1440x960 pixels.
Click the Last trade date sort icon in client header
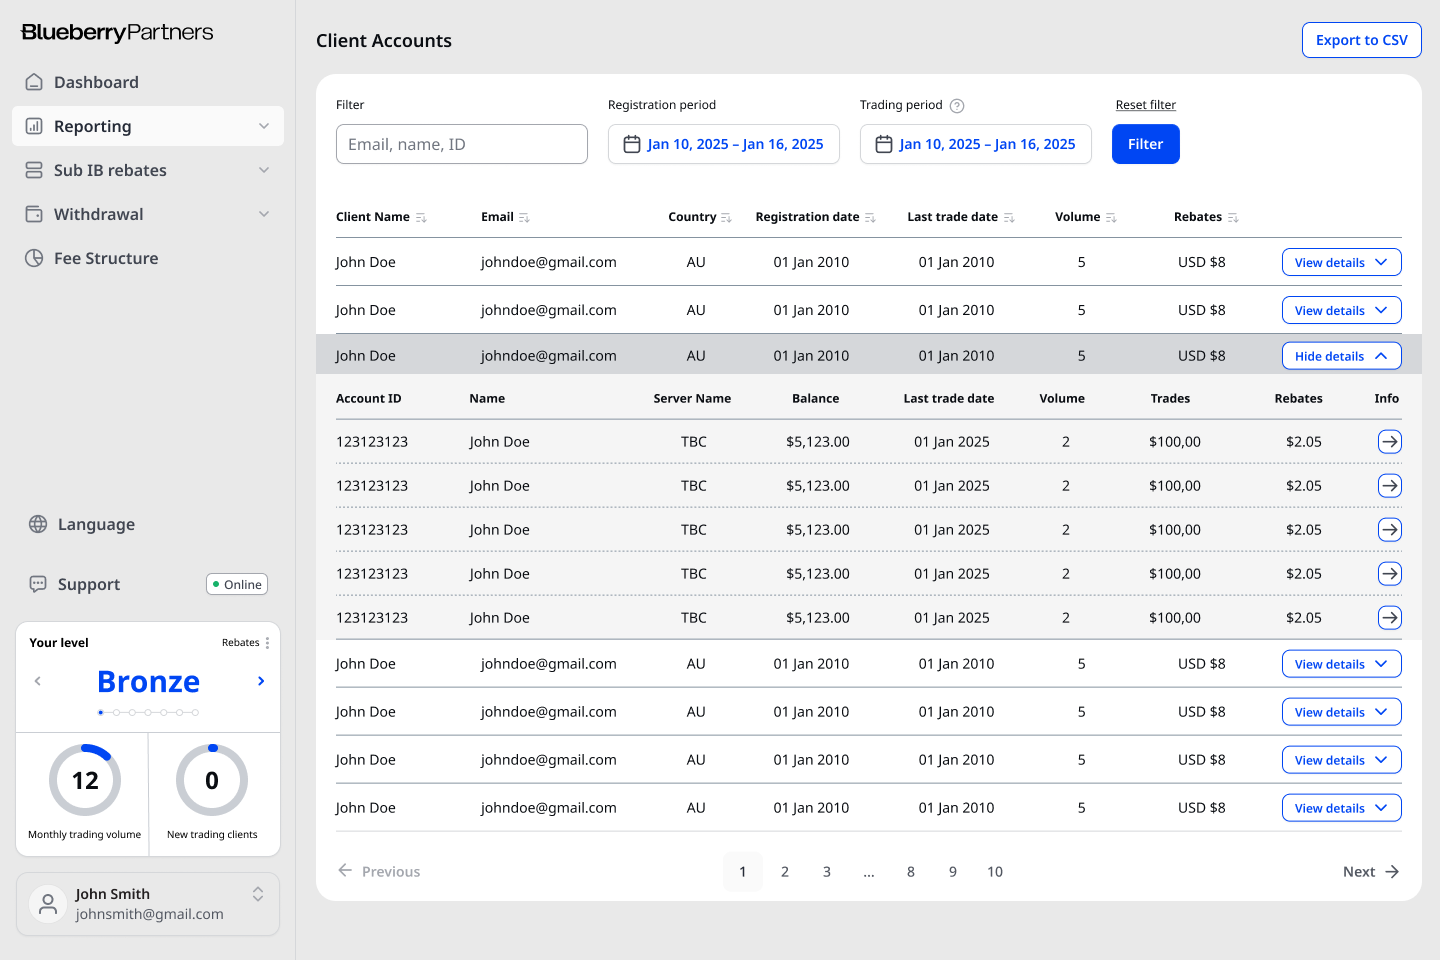[1009, 218]
